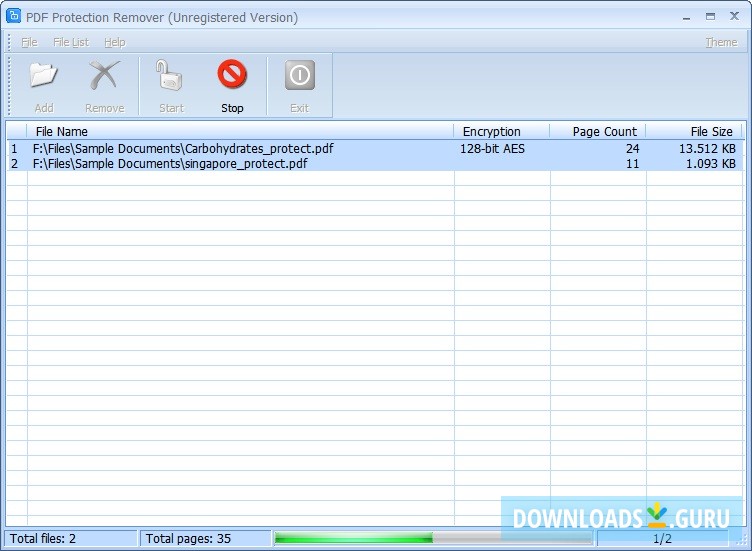Open the Theme menu
Screen dimensions: 752x551
click(x=721, y=42)
